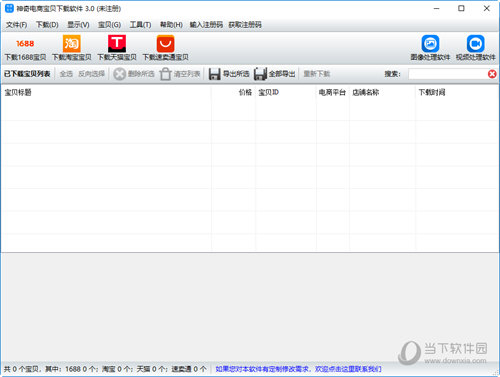Screen dimensions: 500x377
Task: Click the blue contact-us link in status bar
Action: point(298,369)
